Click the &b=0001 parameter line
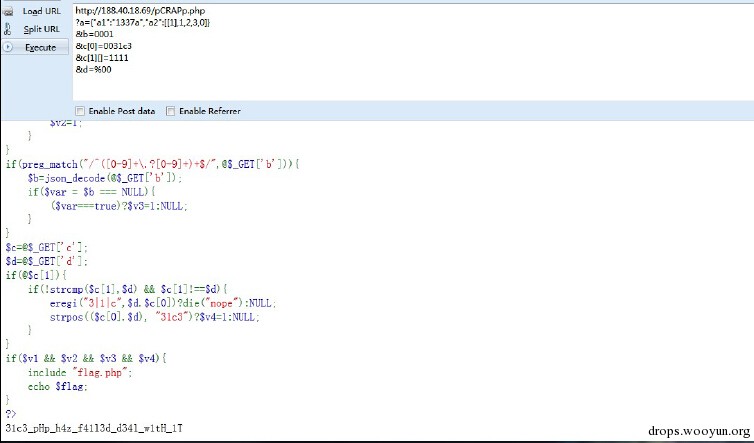This screenshot has height=443, width=754. [x=94, y=34]
